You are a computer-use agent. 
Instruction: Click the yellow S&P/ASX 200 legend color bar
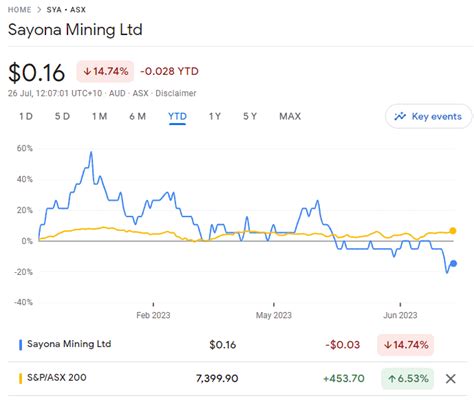pyautogui.click(x=21, y=379)
